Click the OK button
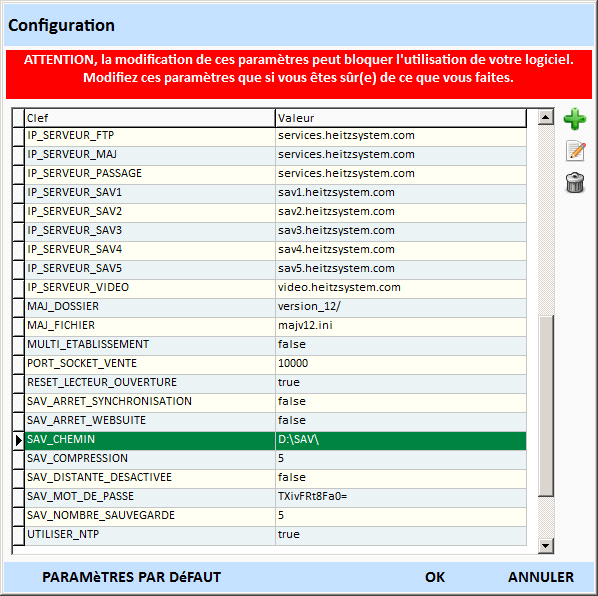The height and width of the screenshot is (596, 598). [x=435, y=577]
